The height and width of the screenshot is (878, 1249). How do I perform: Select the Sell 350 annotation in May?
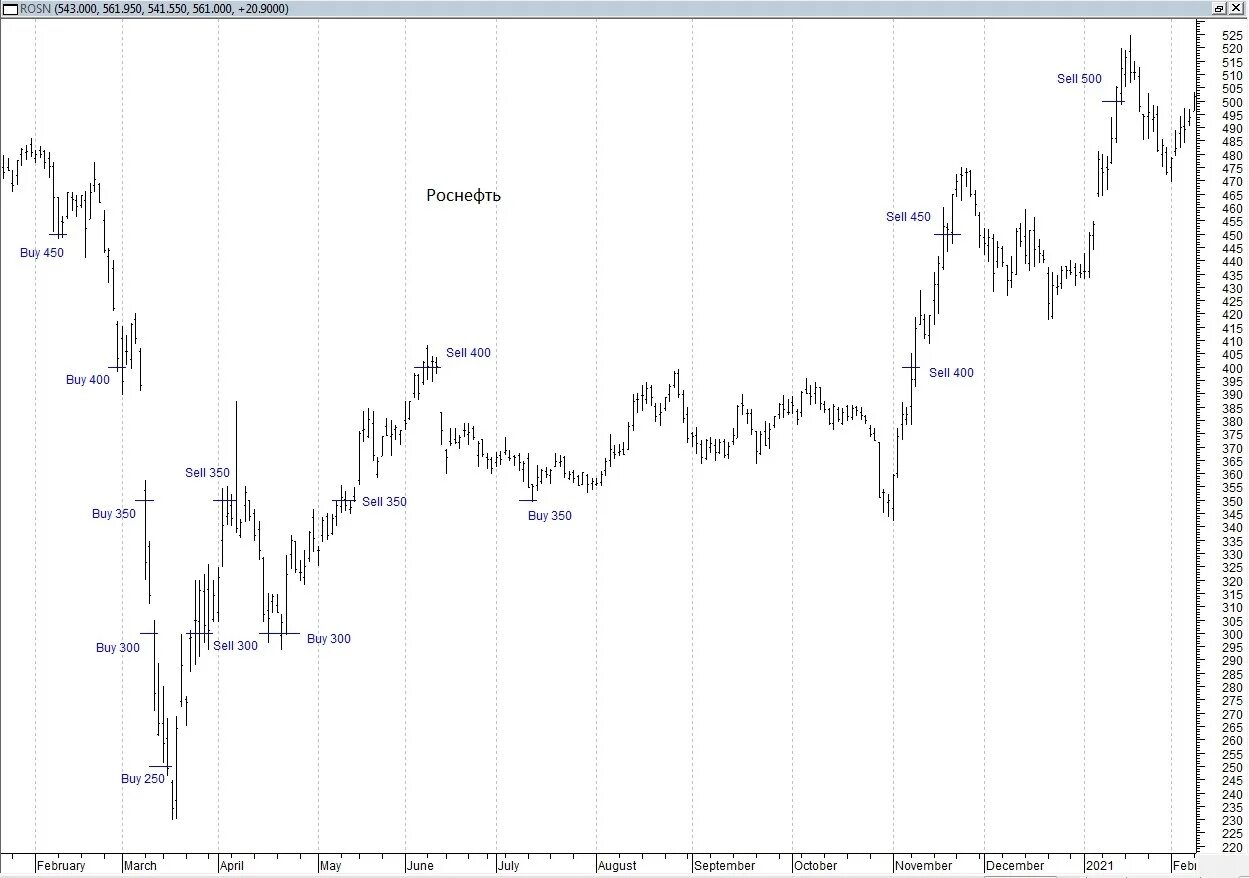click(x=385, y=502)
